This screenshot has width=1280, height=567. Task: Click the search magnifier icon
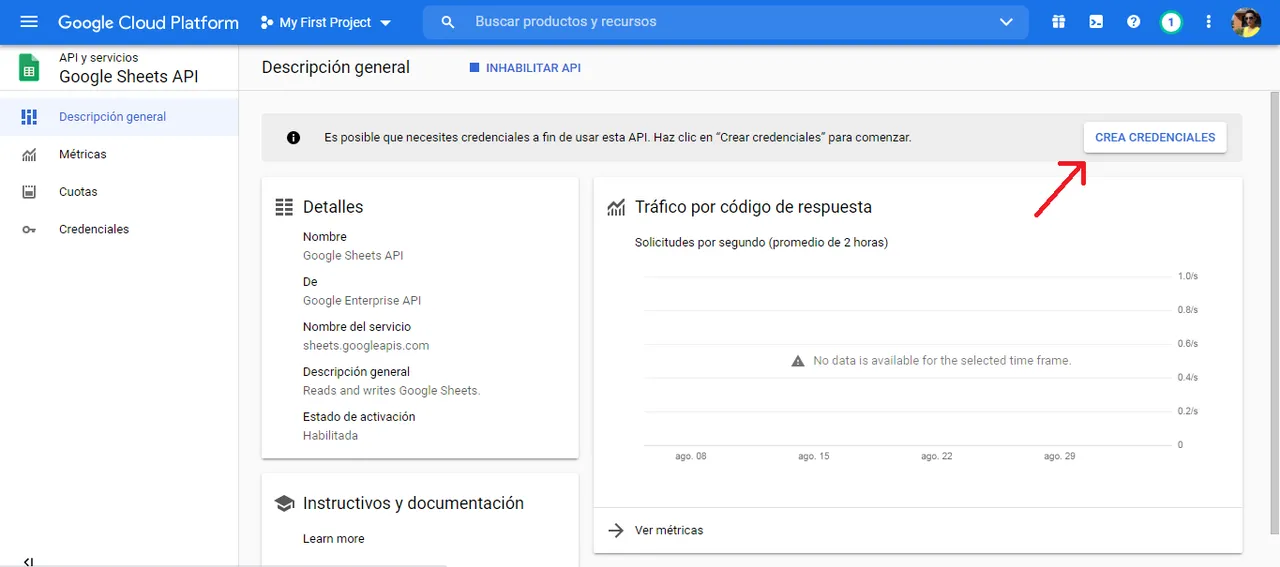(448, 22)
